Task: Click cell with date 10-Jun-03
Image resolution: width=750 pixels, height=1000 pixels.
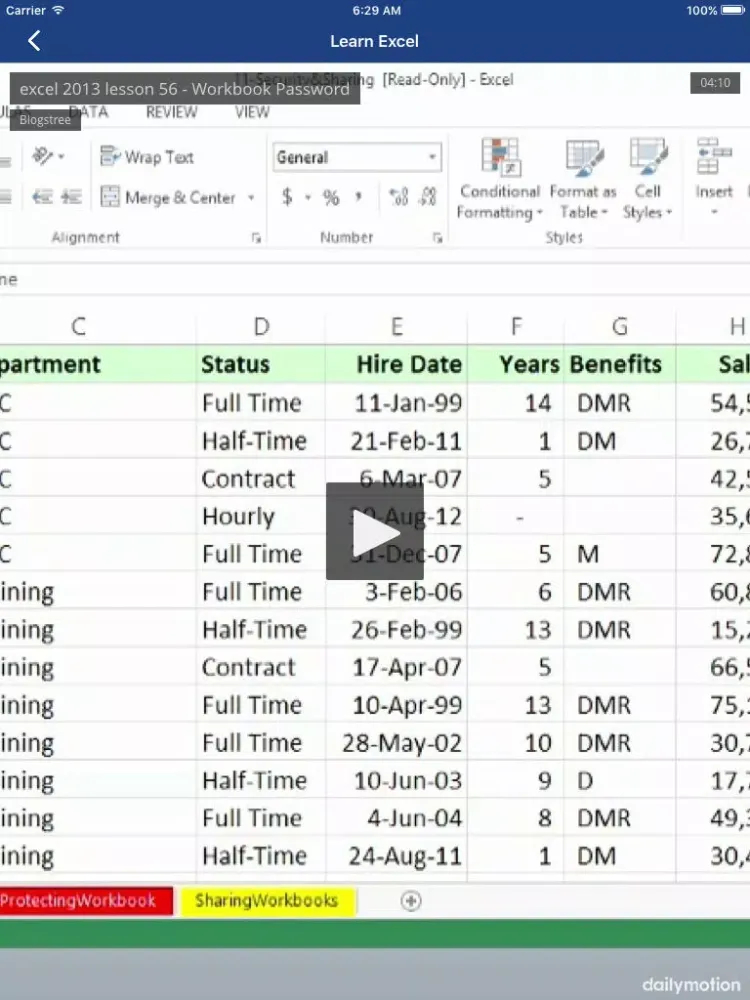Action: [396, 780]
